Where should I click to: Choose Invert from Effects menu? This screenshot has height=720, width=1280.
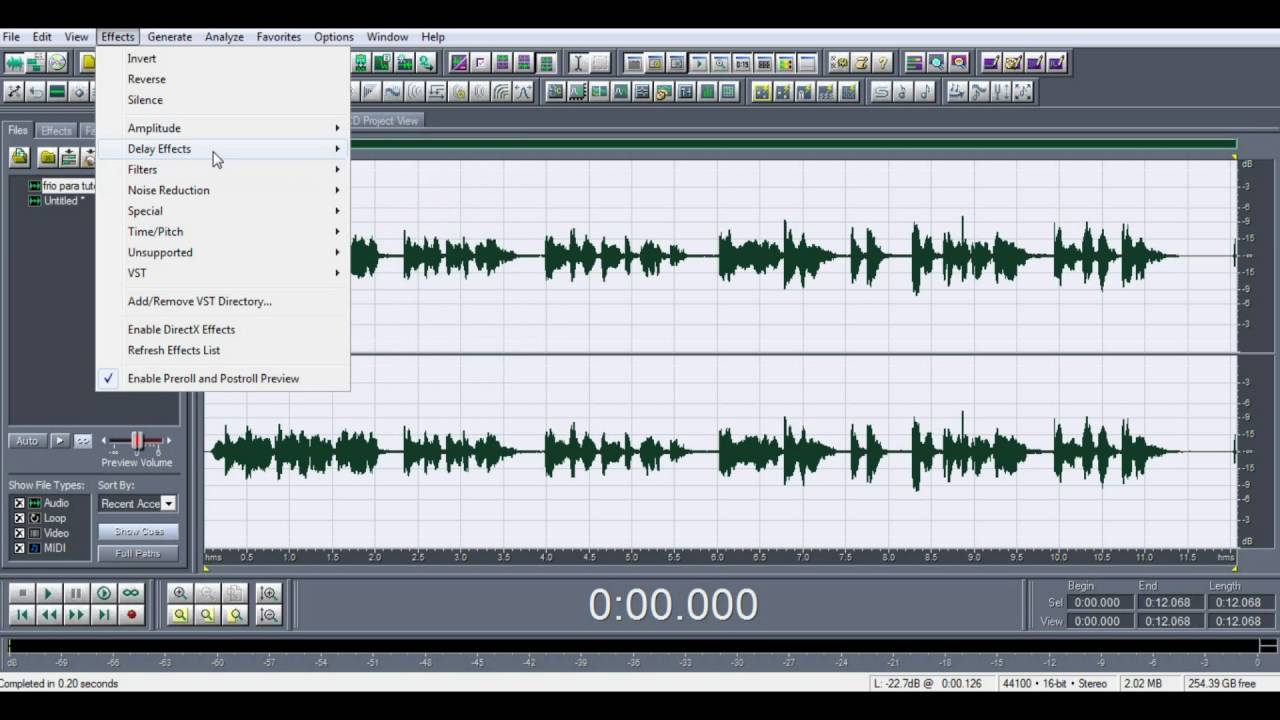[223, 58]
